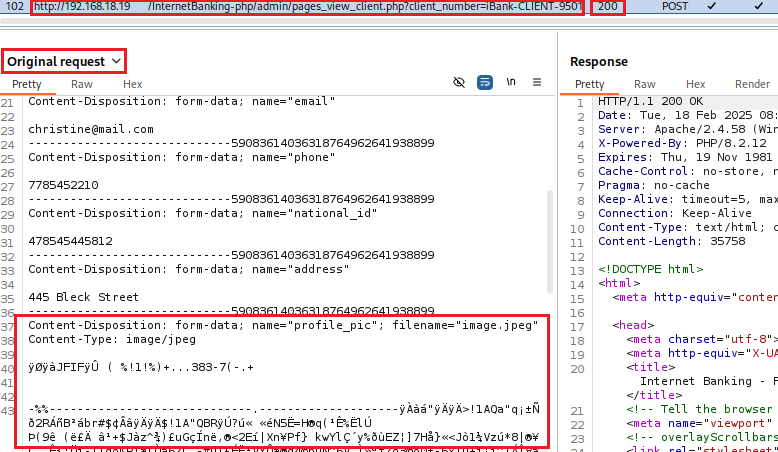Click the Cache-Control response header
This screenshot has height=452, width=778.
[688, 171]
